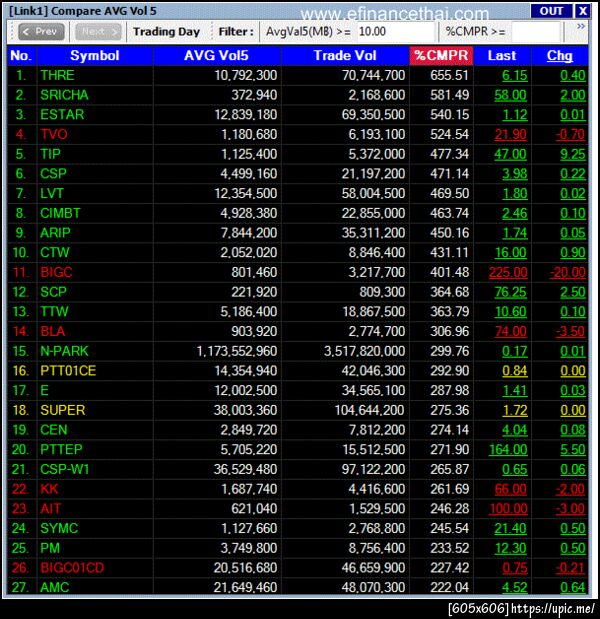Select the PM symbol
Image resolution: width=600 pixels, height=619 pixels.
(50, 548)
